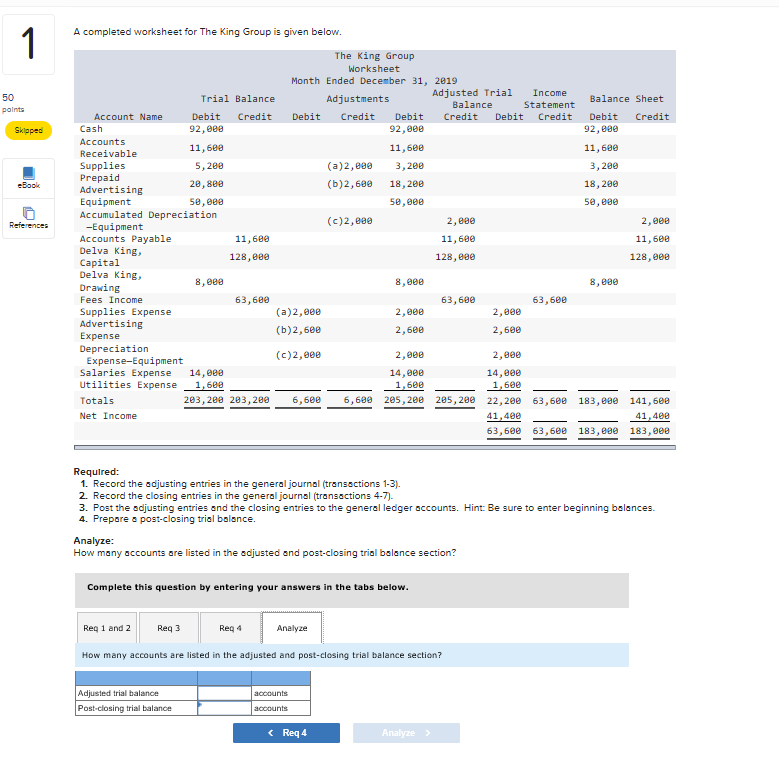Open the References icon
This screenshot has width=779, height=781.
pos(28,218)
